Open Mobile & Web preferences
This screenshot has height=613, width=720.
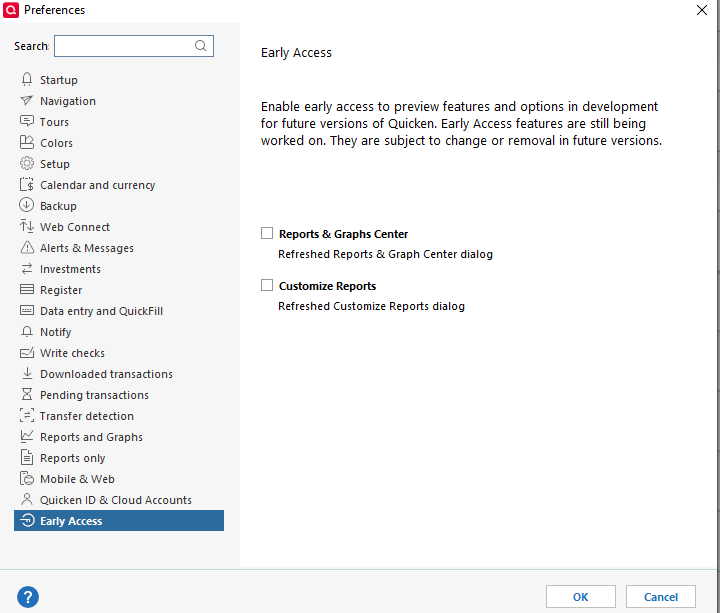coord(77,479)
